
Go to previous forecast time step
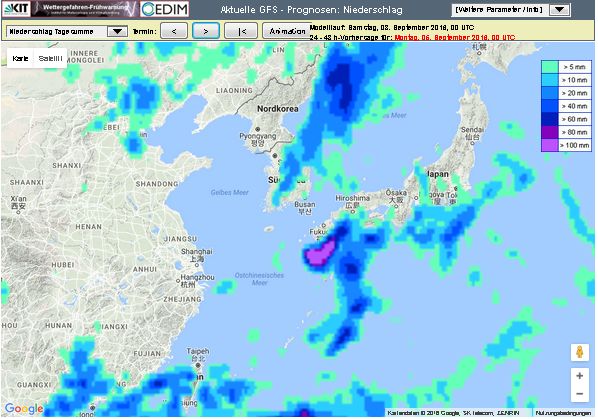(x=174, y=31)
